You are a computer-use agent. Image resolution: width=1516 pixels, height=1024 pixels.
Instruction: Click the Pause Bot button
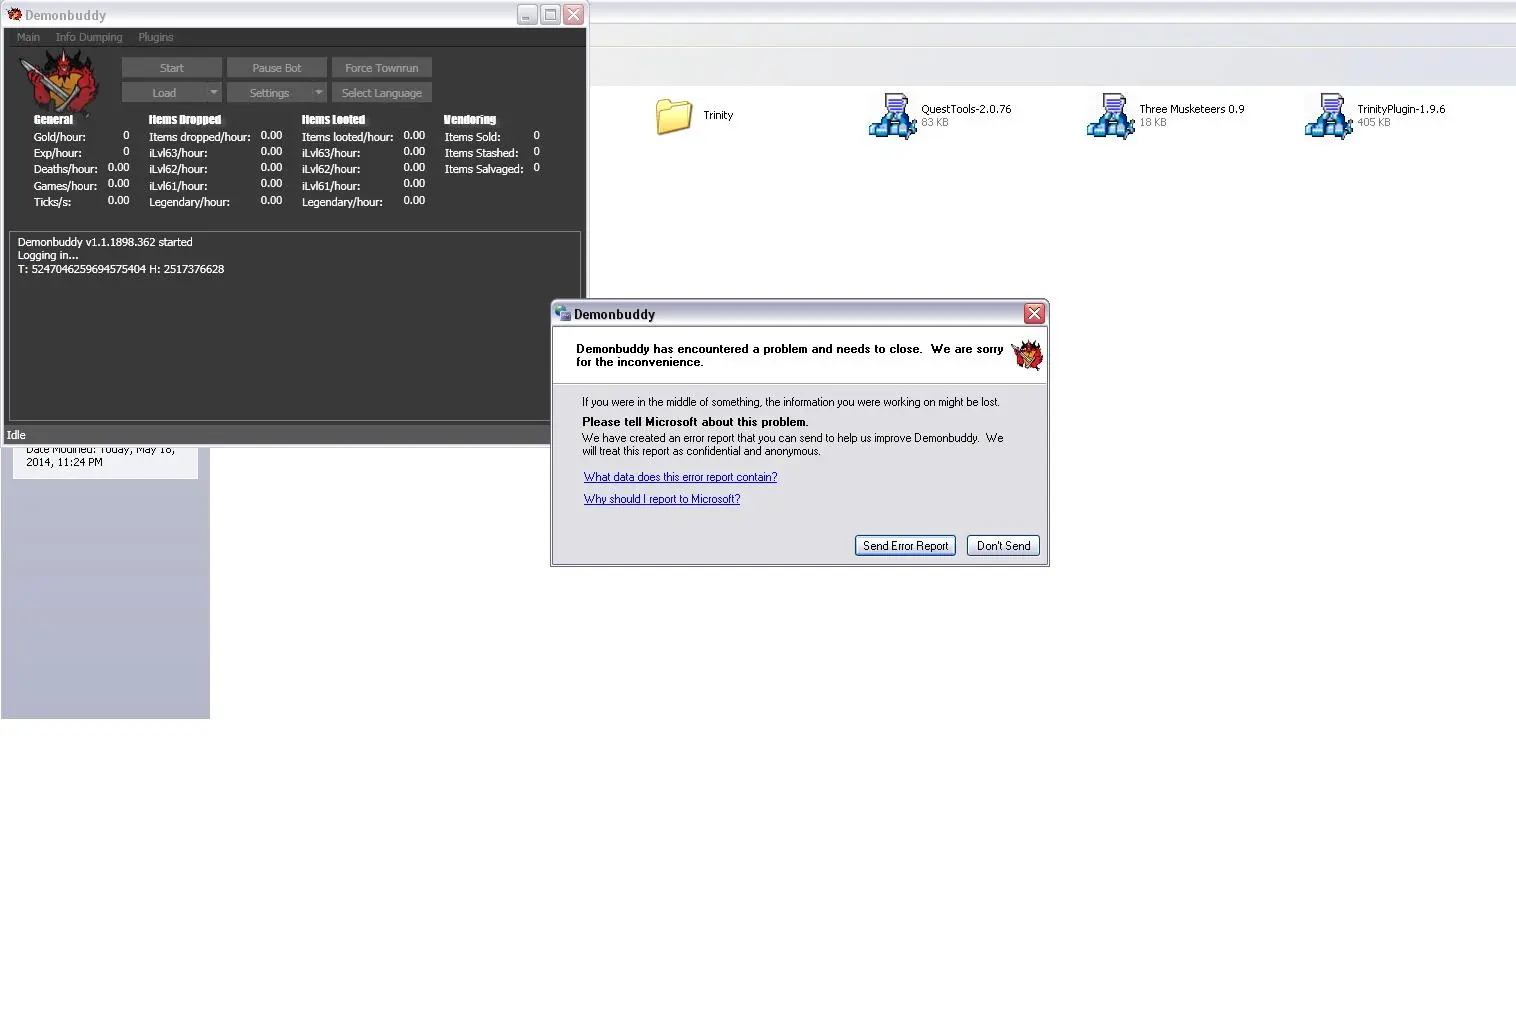coord(277,68)
